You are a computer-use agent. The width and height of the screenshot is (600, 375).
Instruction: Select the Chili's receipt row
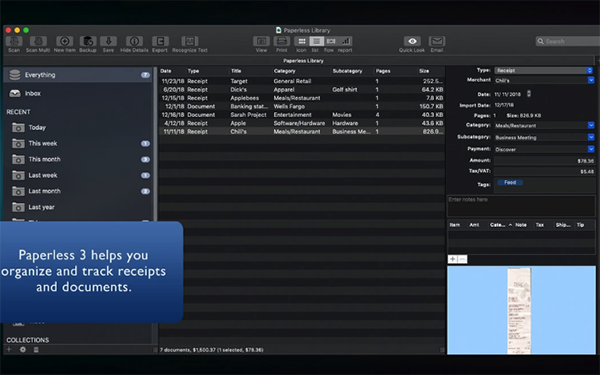click(x=302, y=132)
